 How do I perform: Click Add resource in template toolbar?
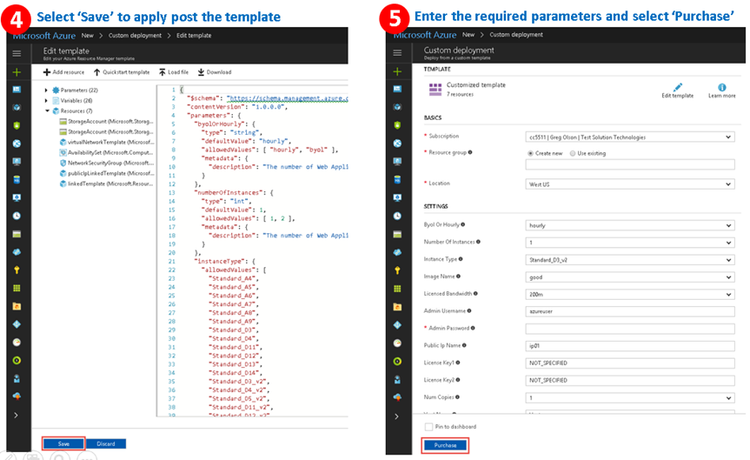[x=64, y=72]
